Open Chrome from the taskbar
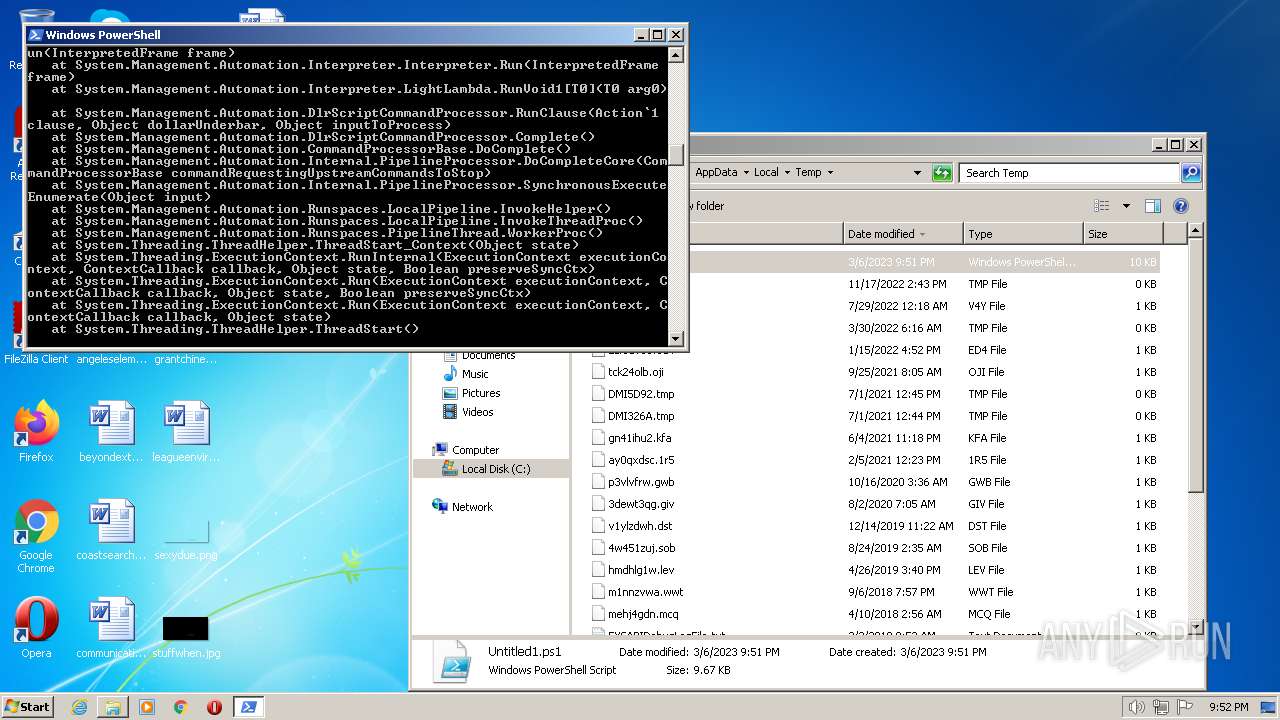The width and height of the screenshot is (1280, 720). coord(181,707)
